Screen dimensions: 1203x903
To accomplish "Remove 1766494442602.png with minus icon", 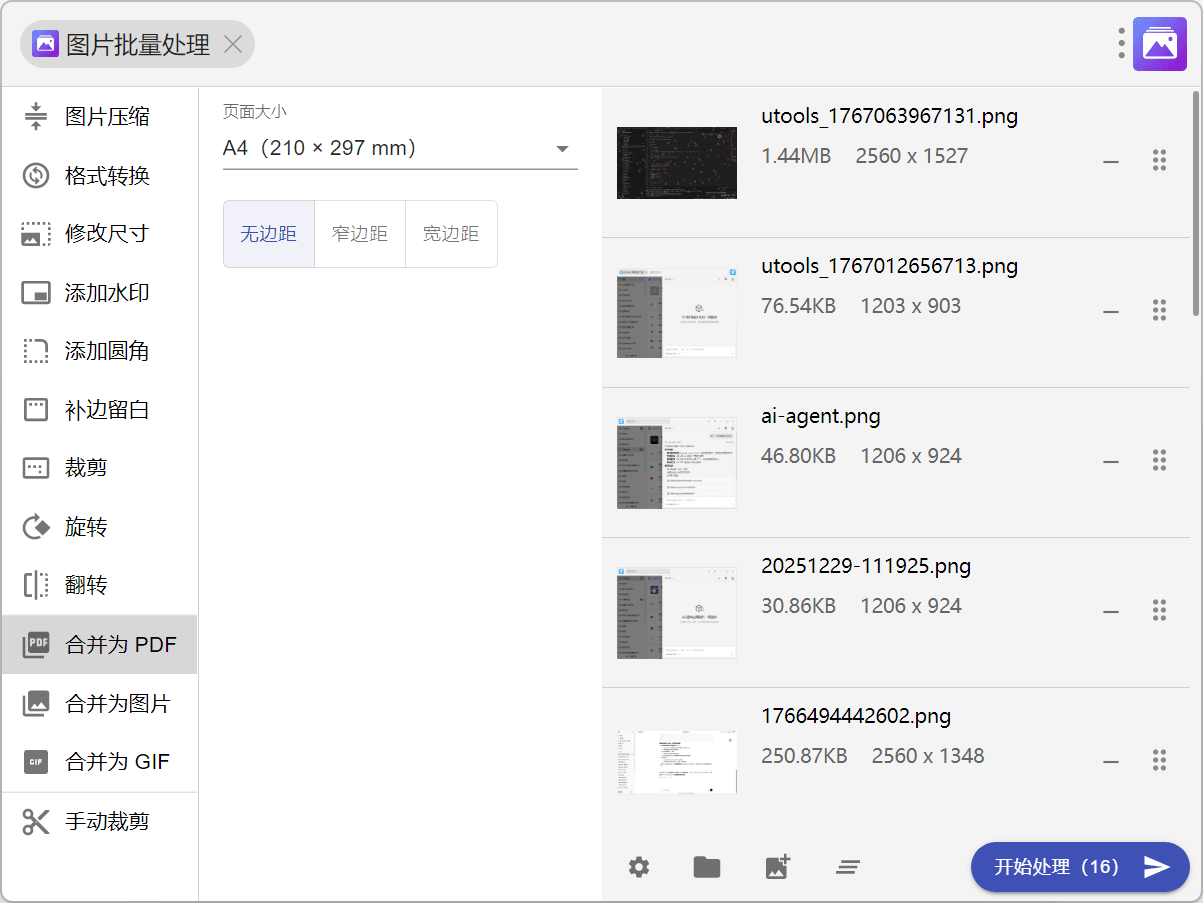I will tap(1111, 761).
